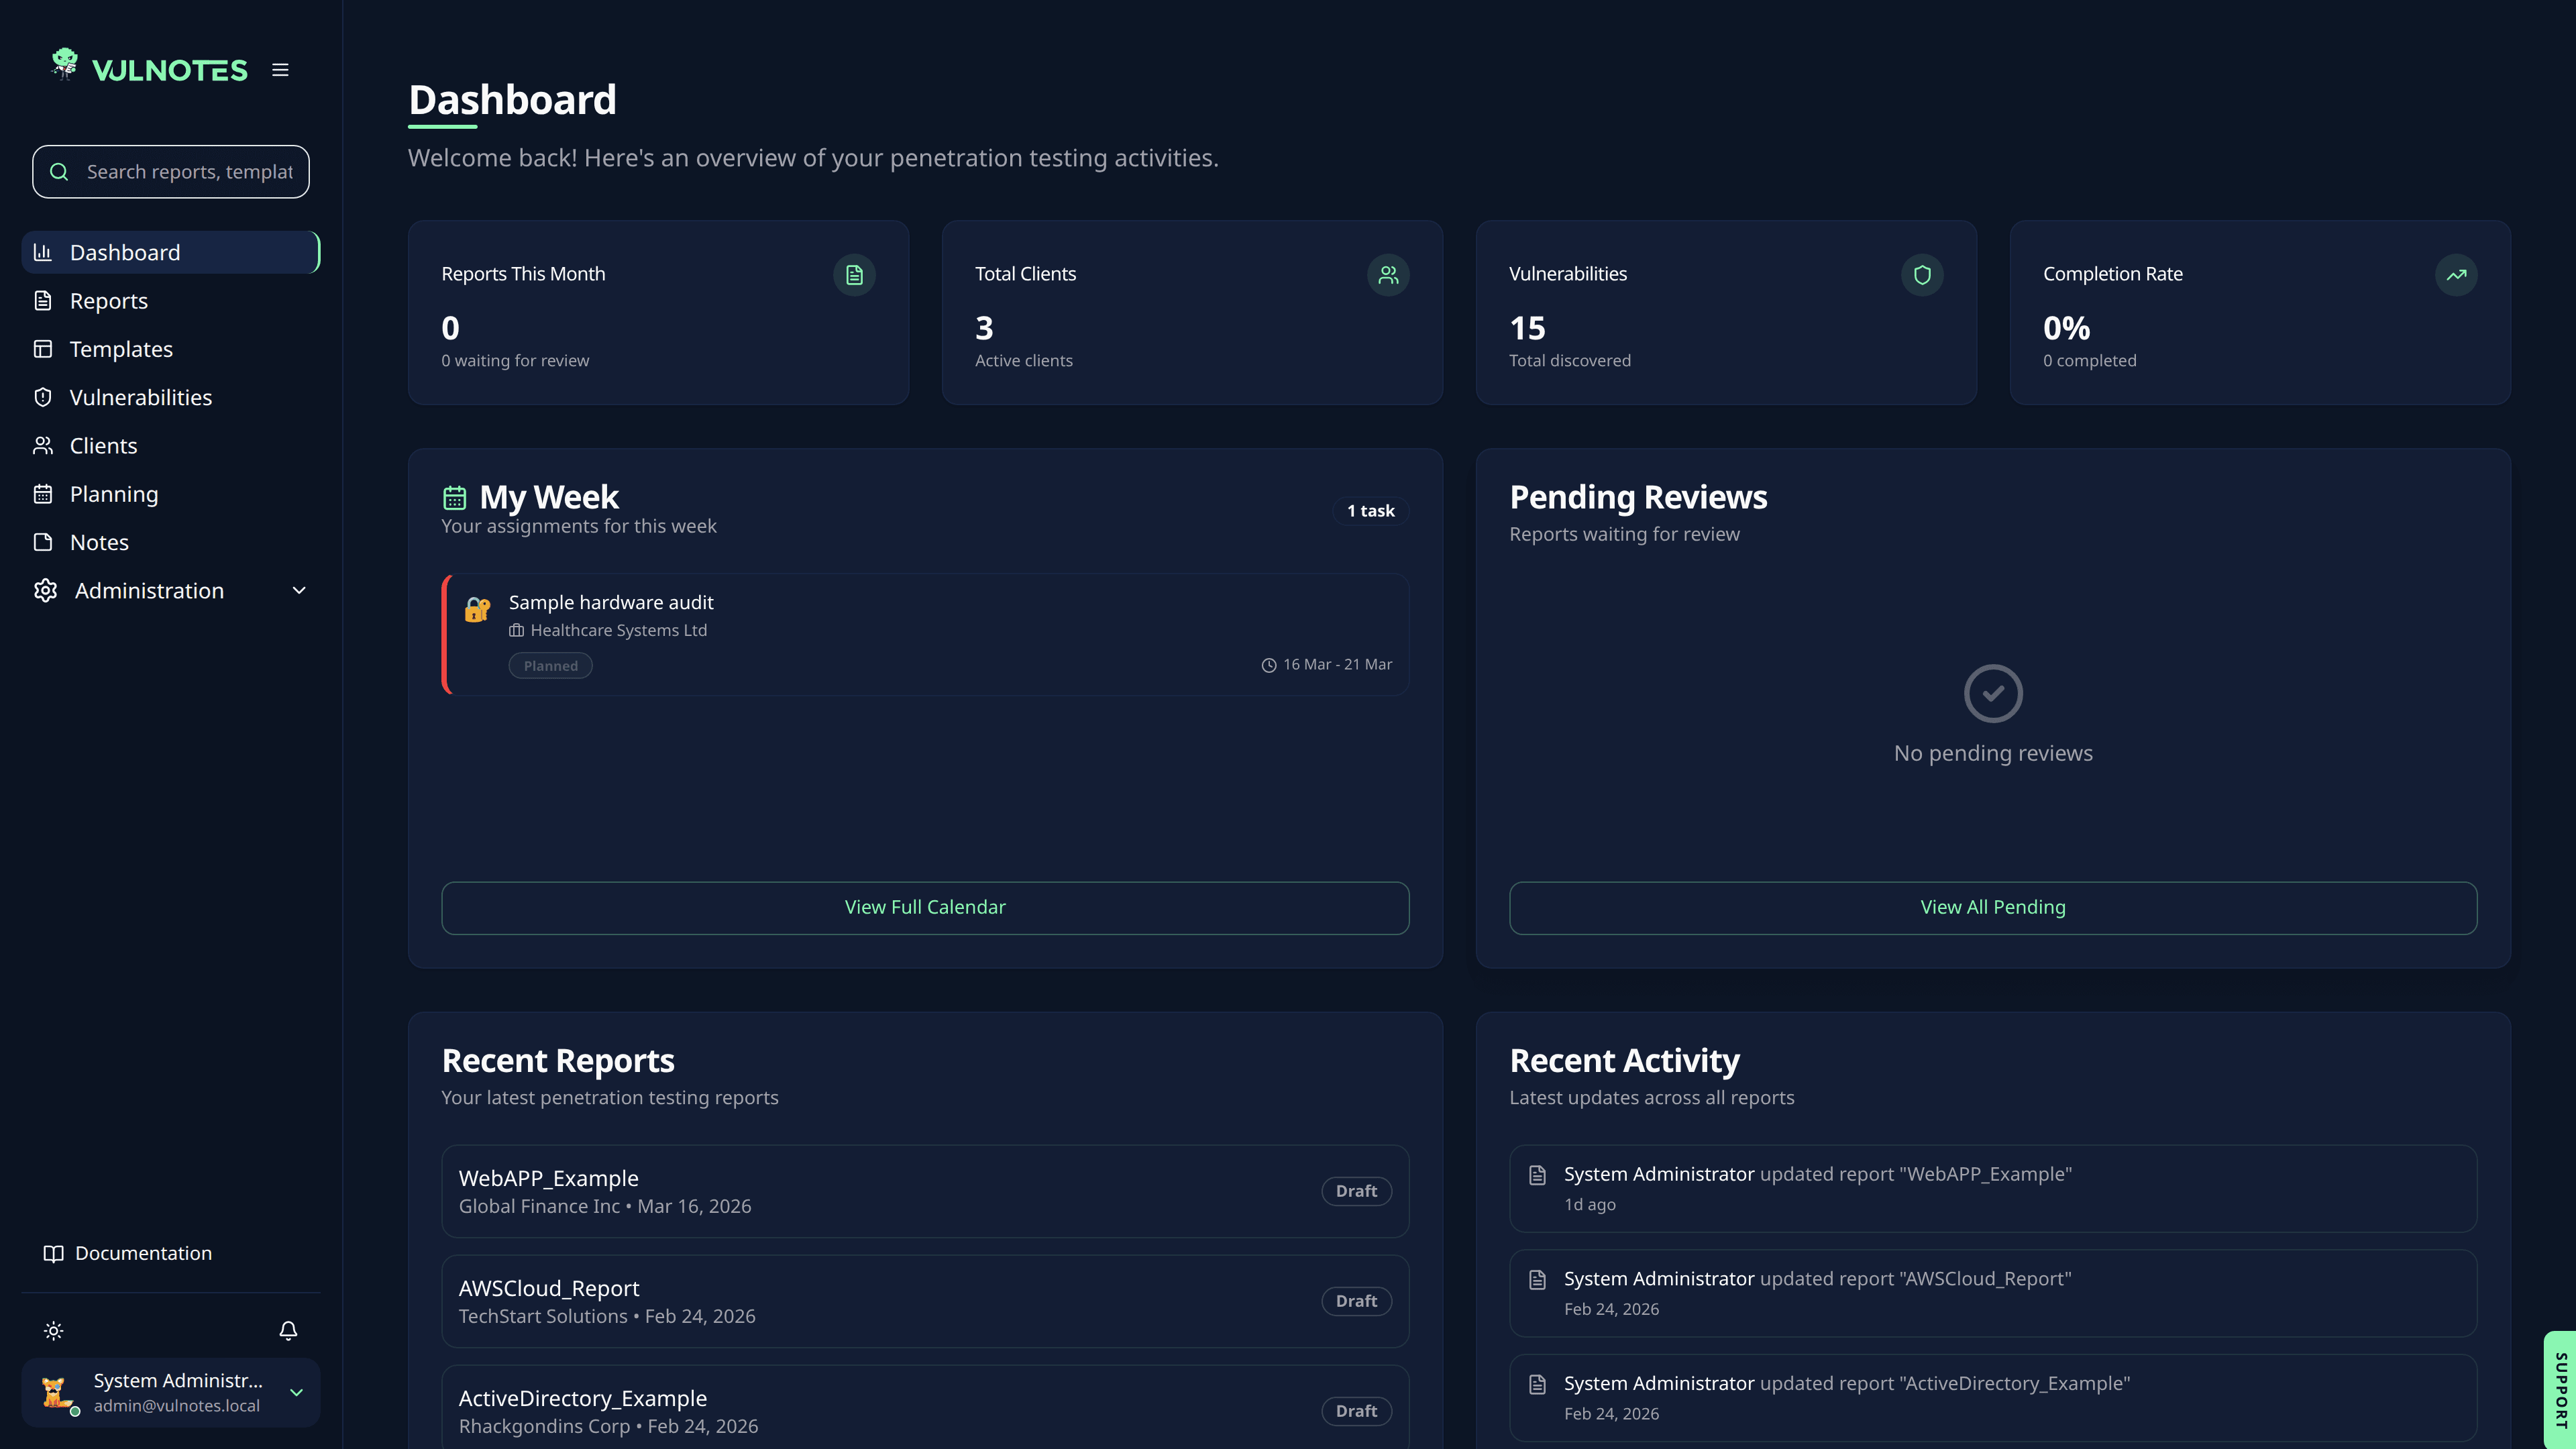Click Healthcare Systems Ltd client name
This screenshot has width=2576, height=1449.
pos(618,631)
